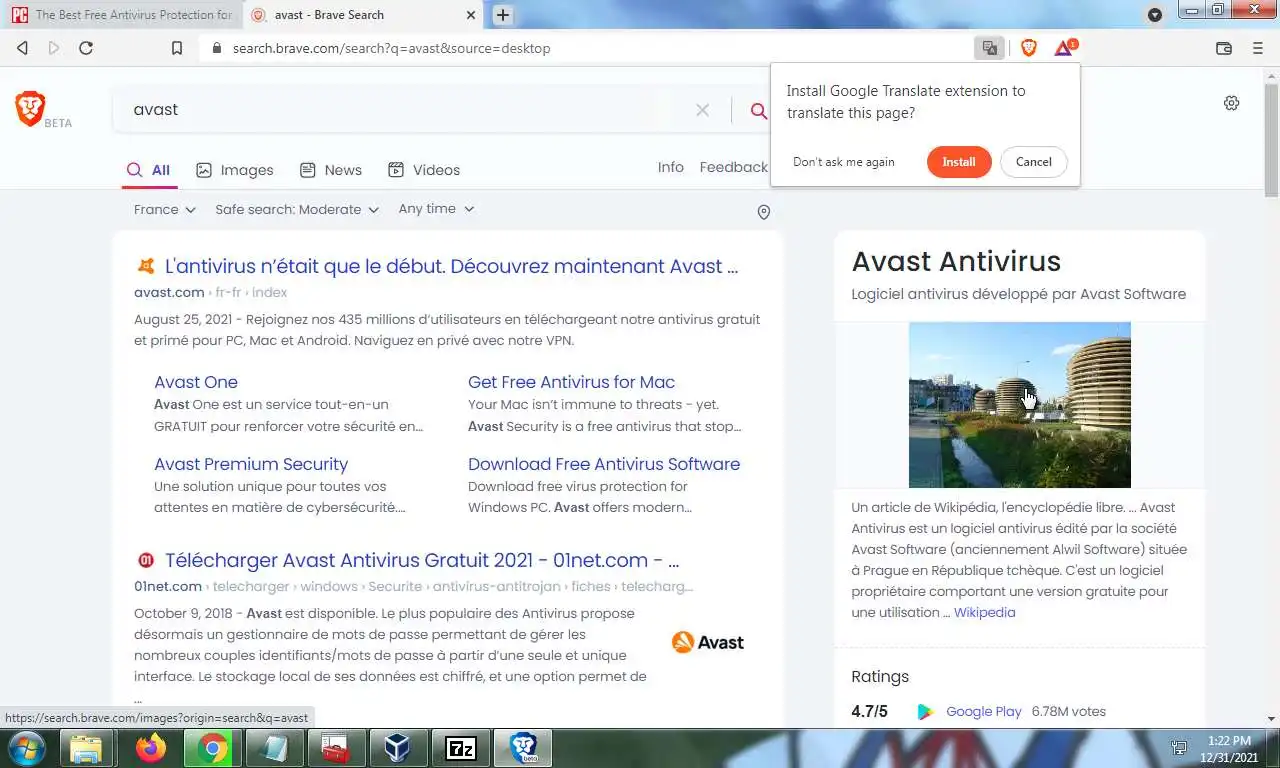Install the Google Translate extension
The image size is (1280, 768).
click(958, 162)
